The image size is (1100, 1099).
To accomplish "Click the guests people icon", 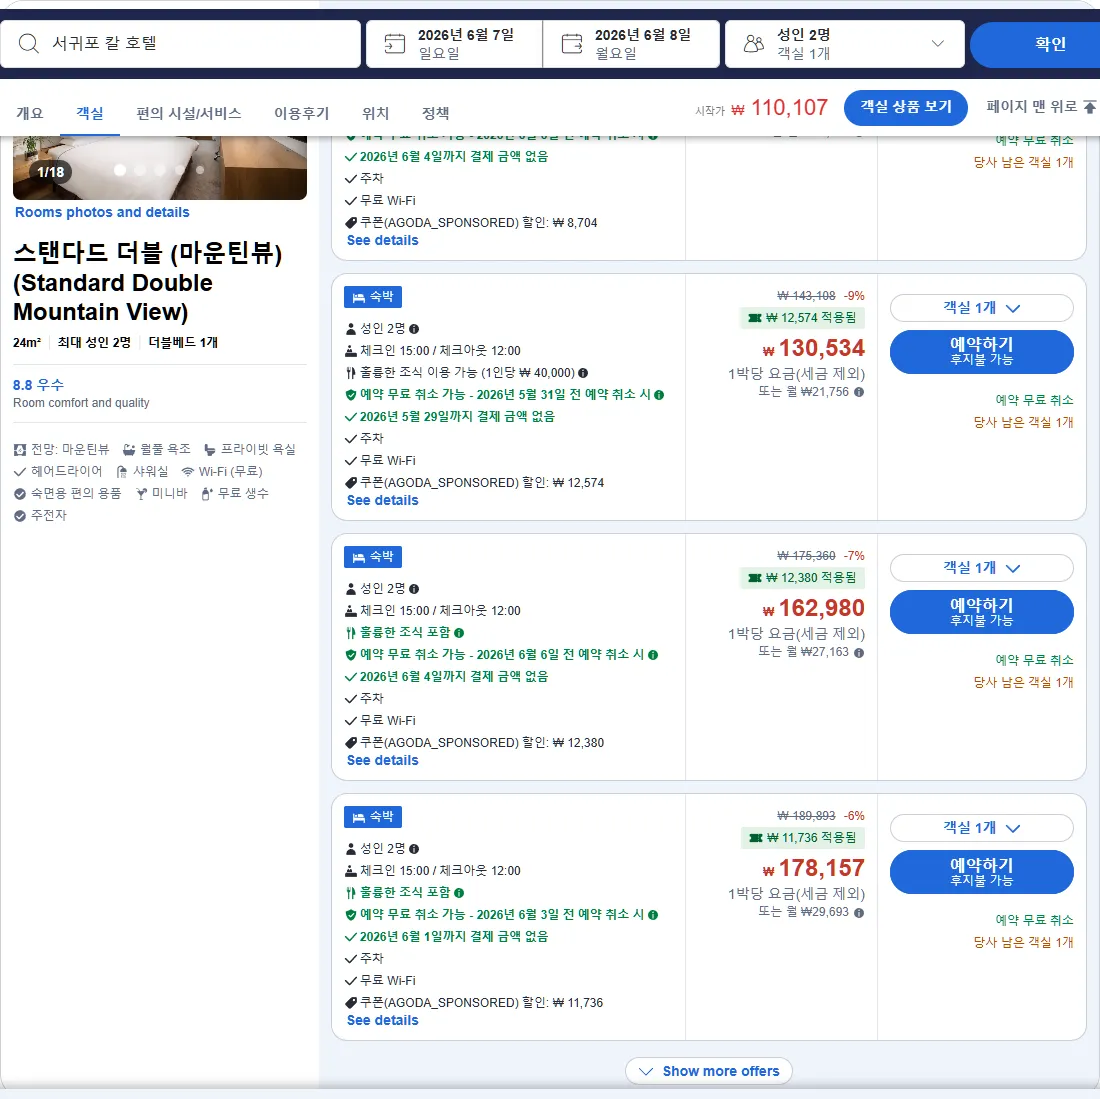I will point(753,43).
